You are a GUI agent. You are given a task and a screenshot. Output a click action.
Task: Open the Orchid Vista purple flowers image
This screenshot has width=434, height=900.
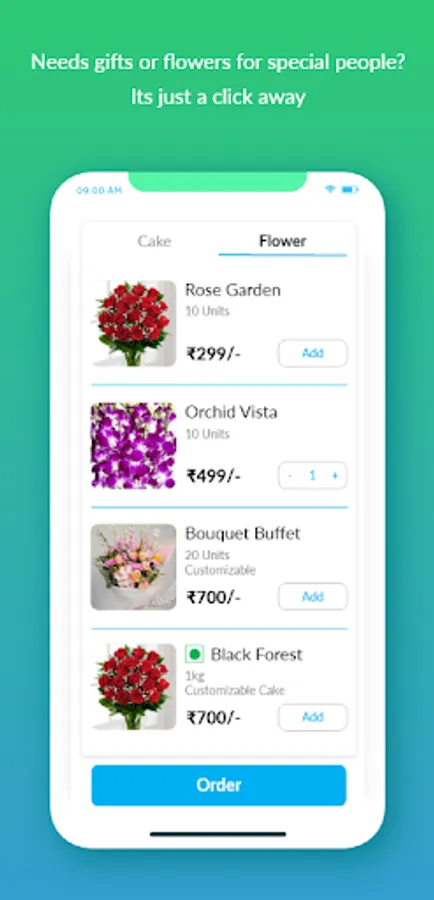tap(133, 445)
